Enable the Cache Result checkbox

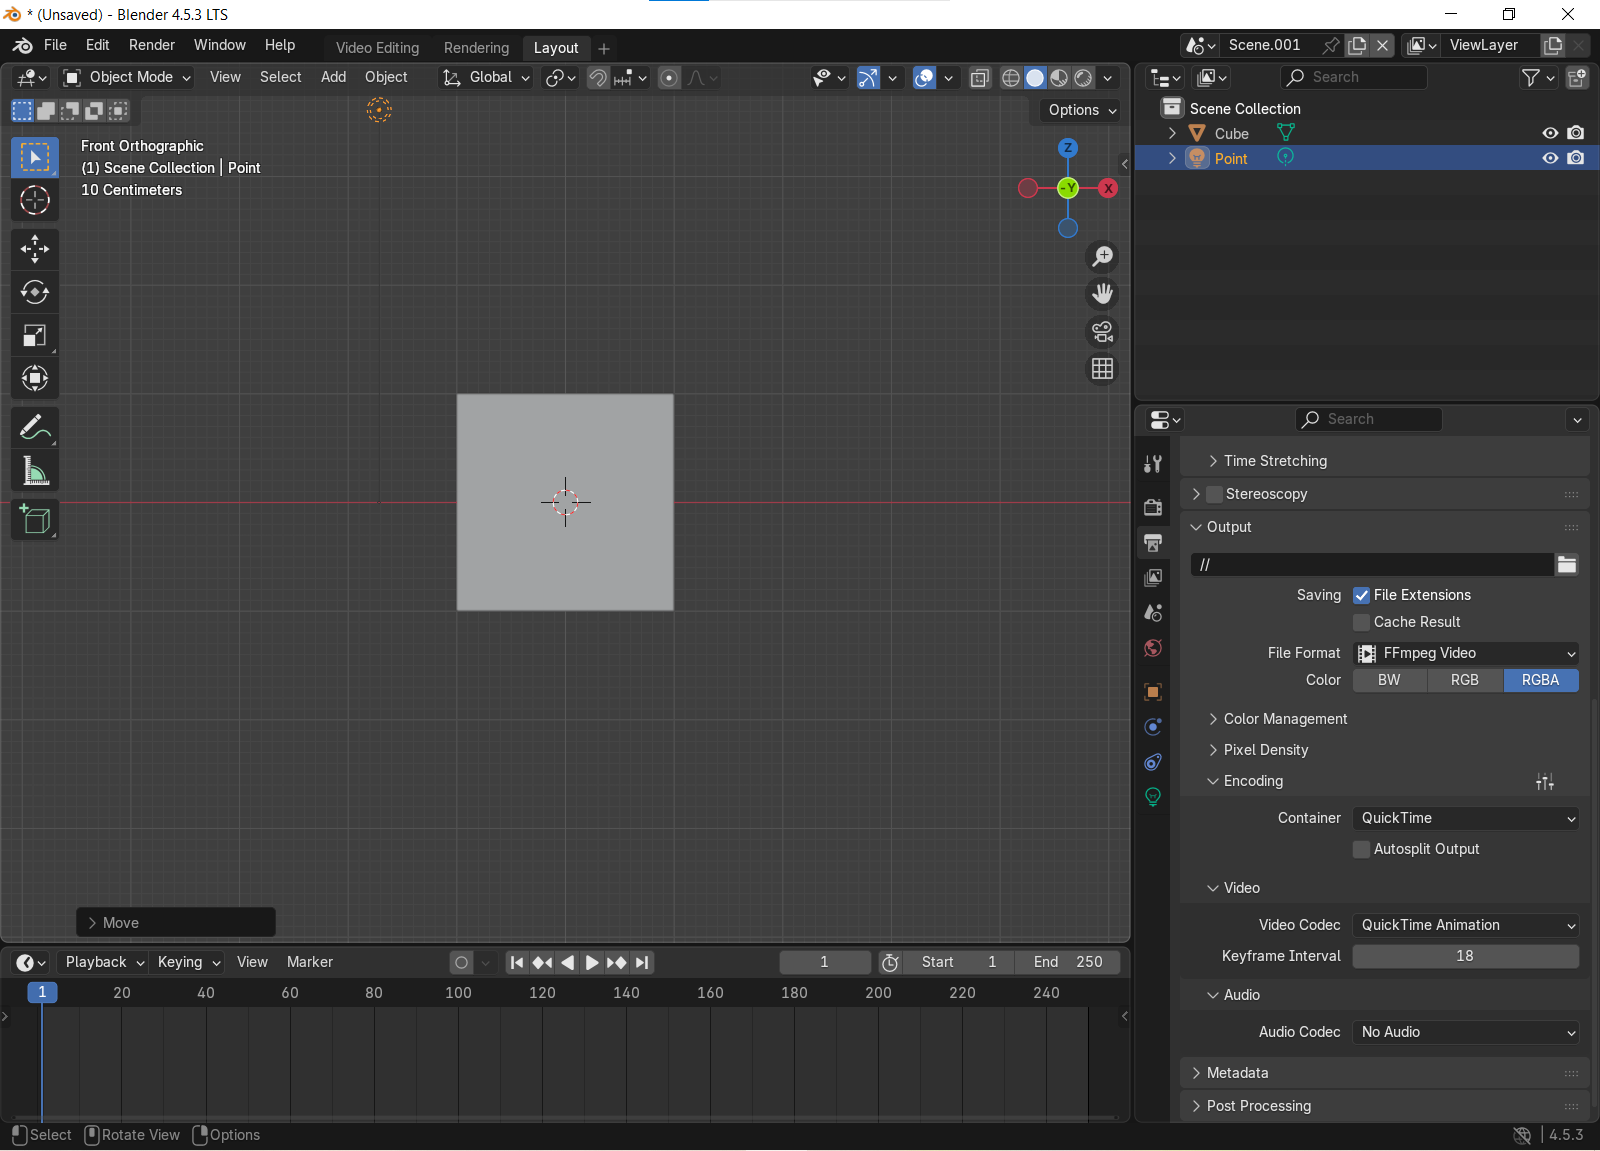[1361, 622]
